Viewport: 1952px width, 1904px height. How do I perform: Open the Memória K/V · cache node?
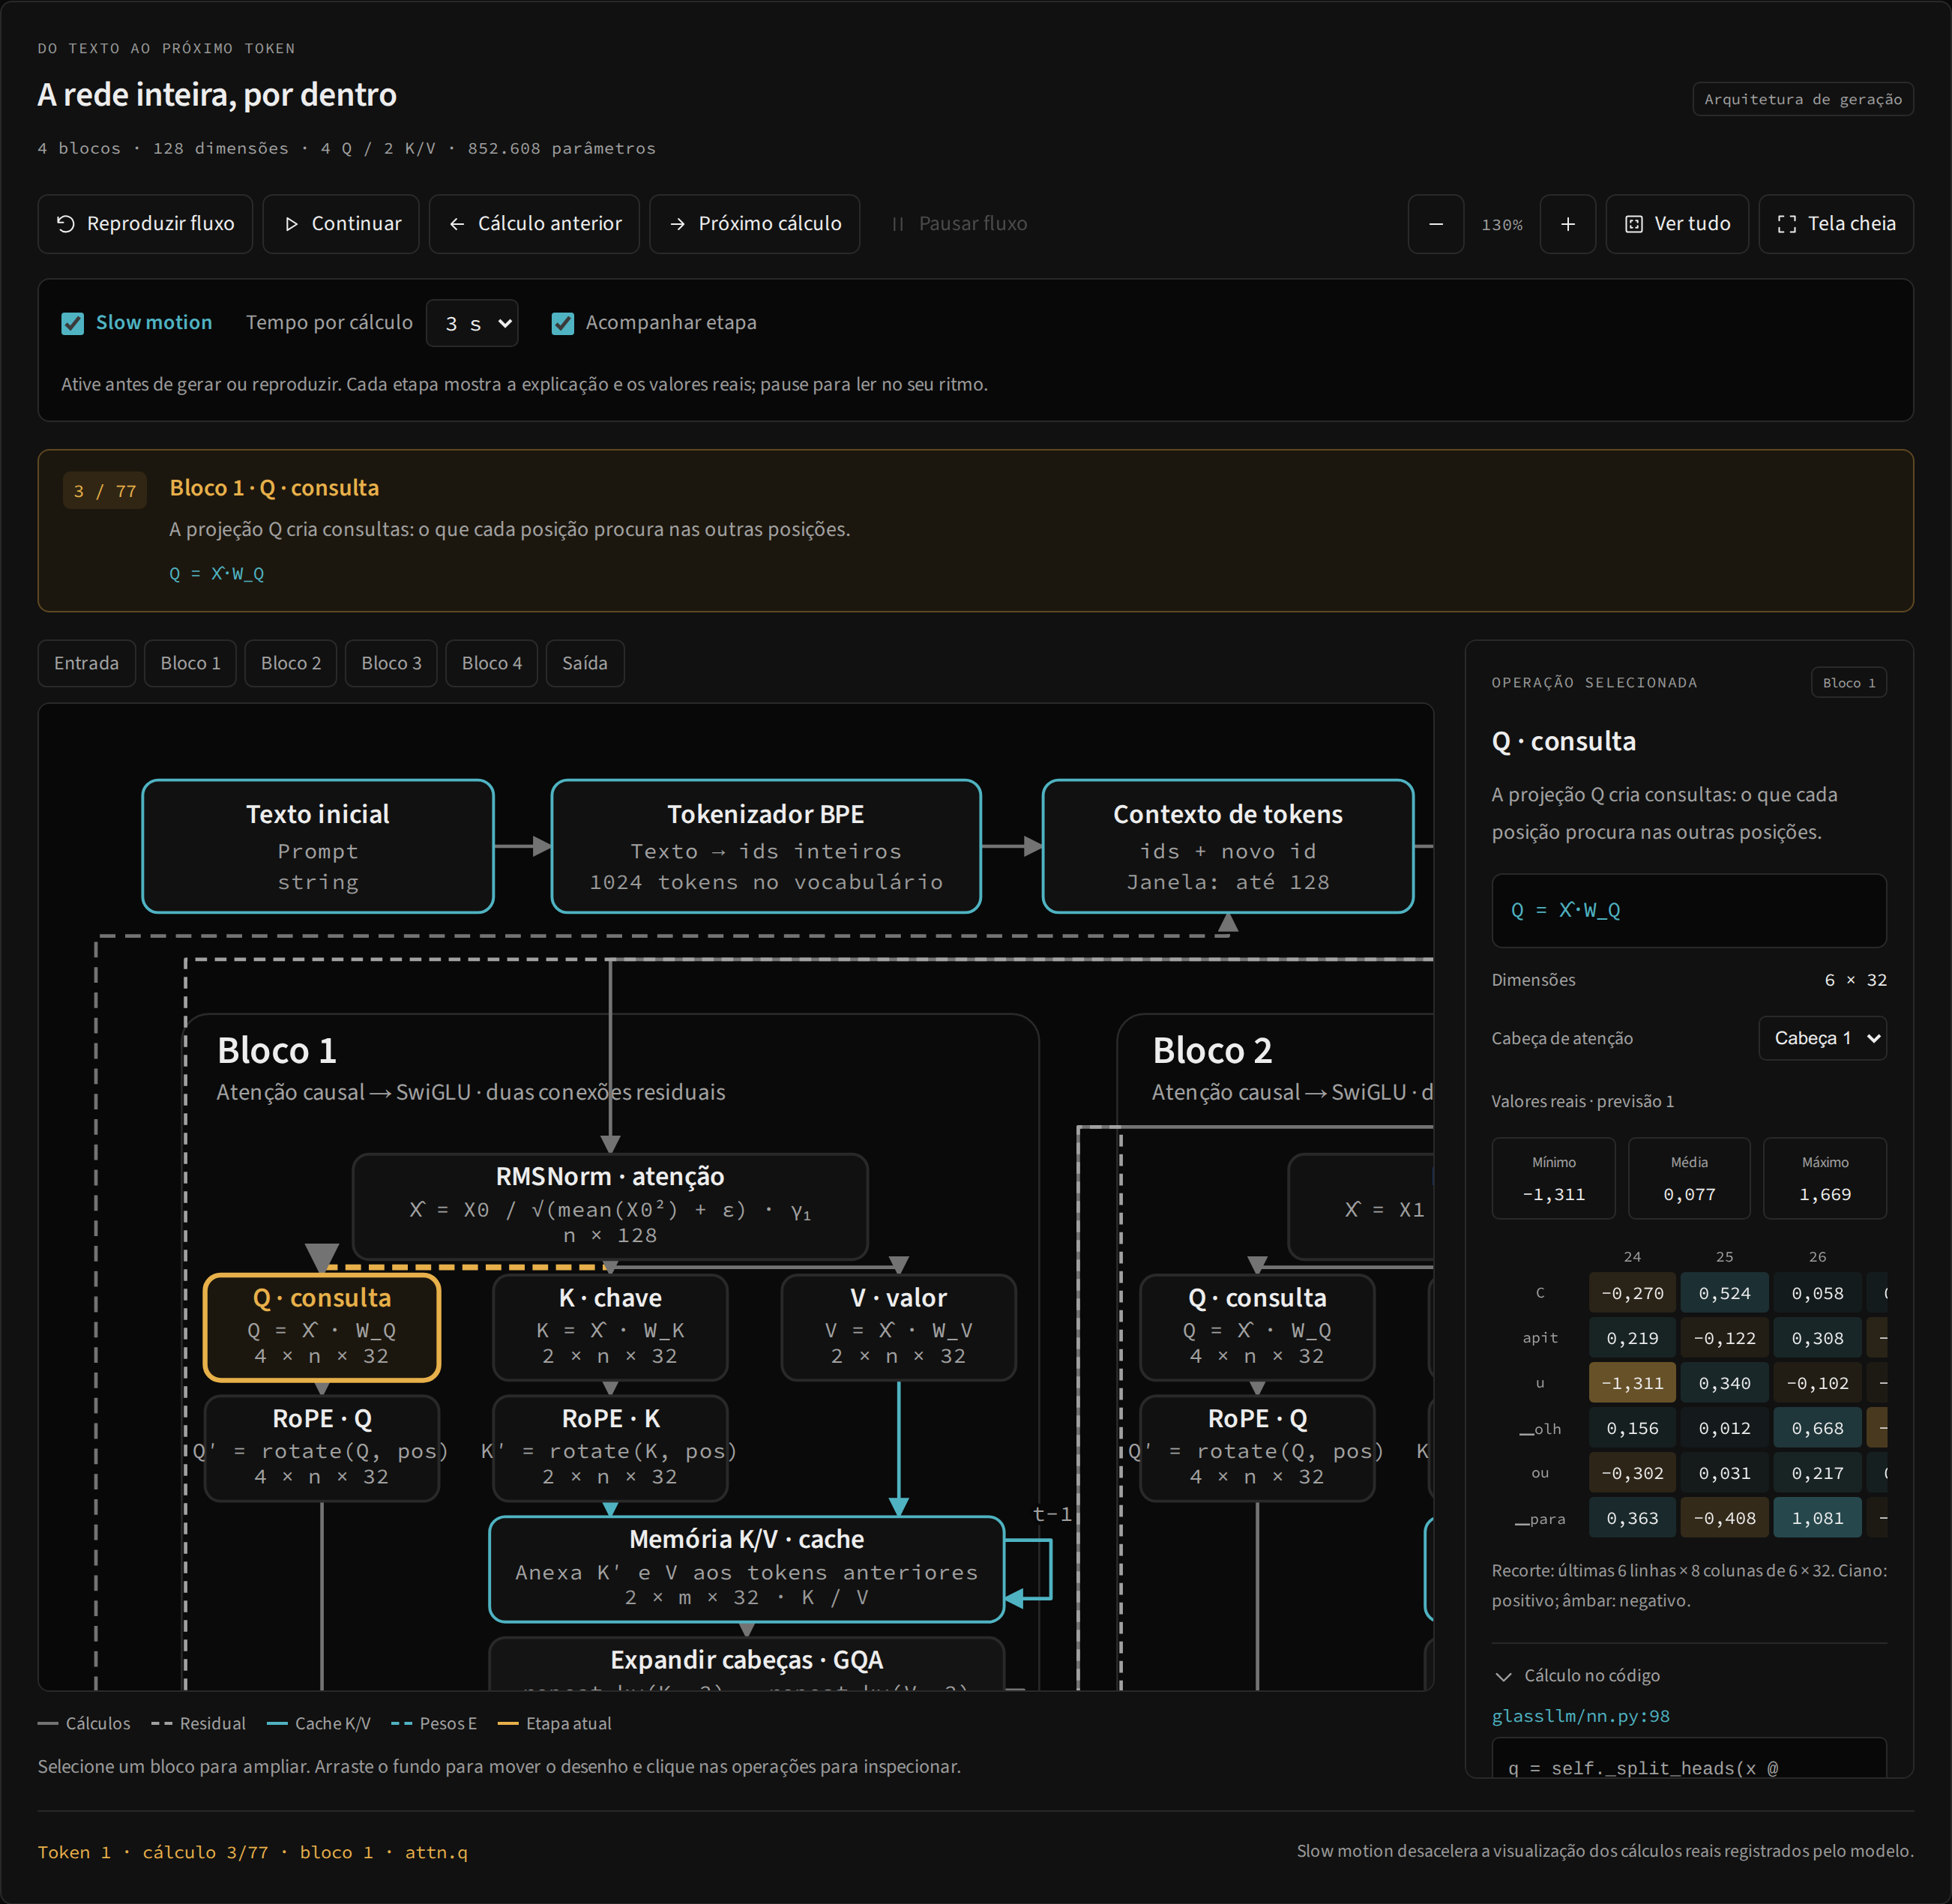pyautogui.click(x=747, y=1569)
